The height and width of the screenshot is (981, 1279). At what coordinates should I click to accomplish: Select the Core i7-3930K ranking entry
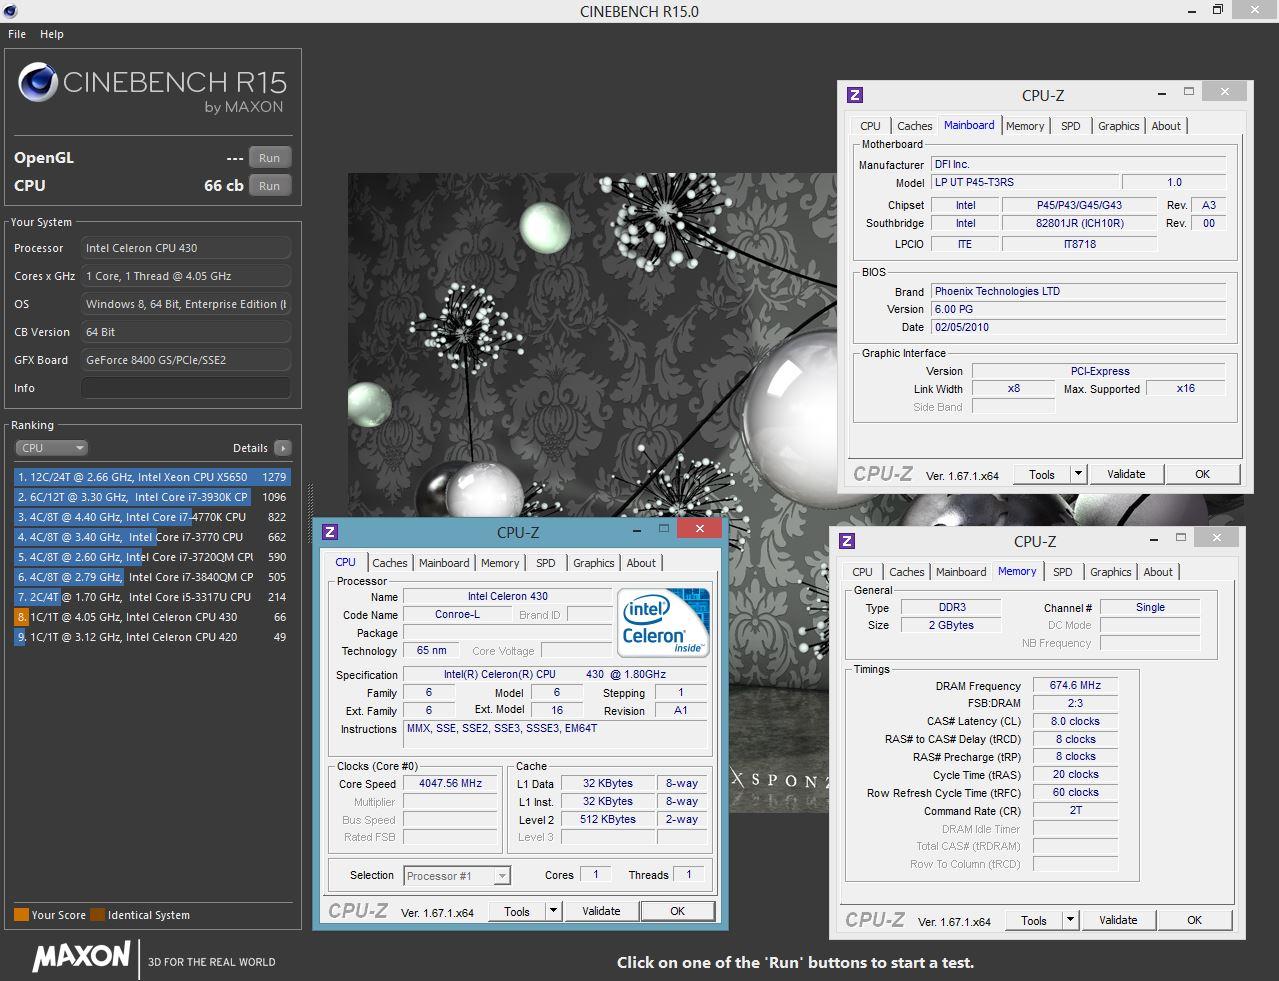(152, 497)
